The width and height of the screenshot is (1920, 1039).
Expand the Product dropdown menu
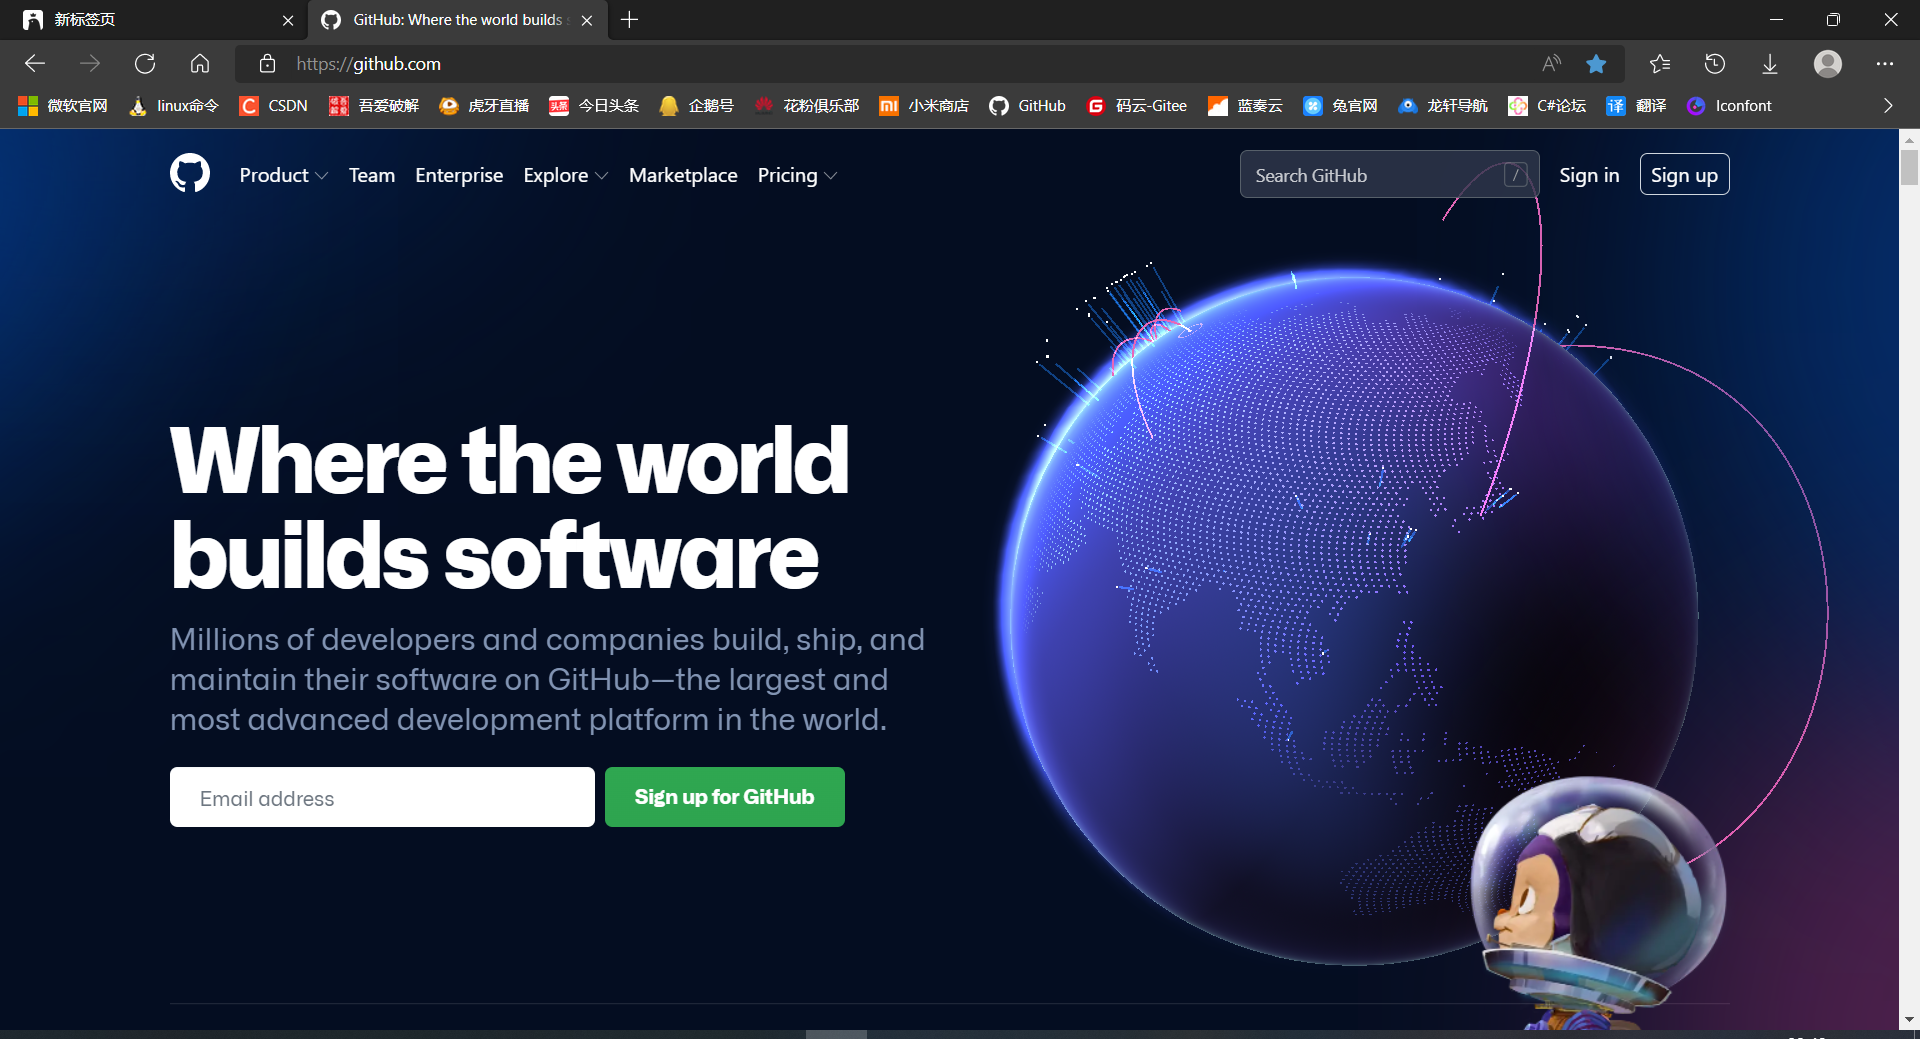284,175
